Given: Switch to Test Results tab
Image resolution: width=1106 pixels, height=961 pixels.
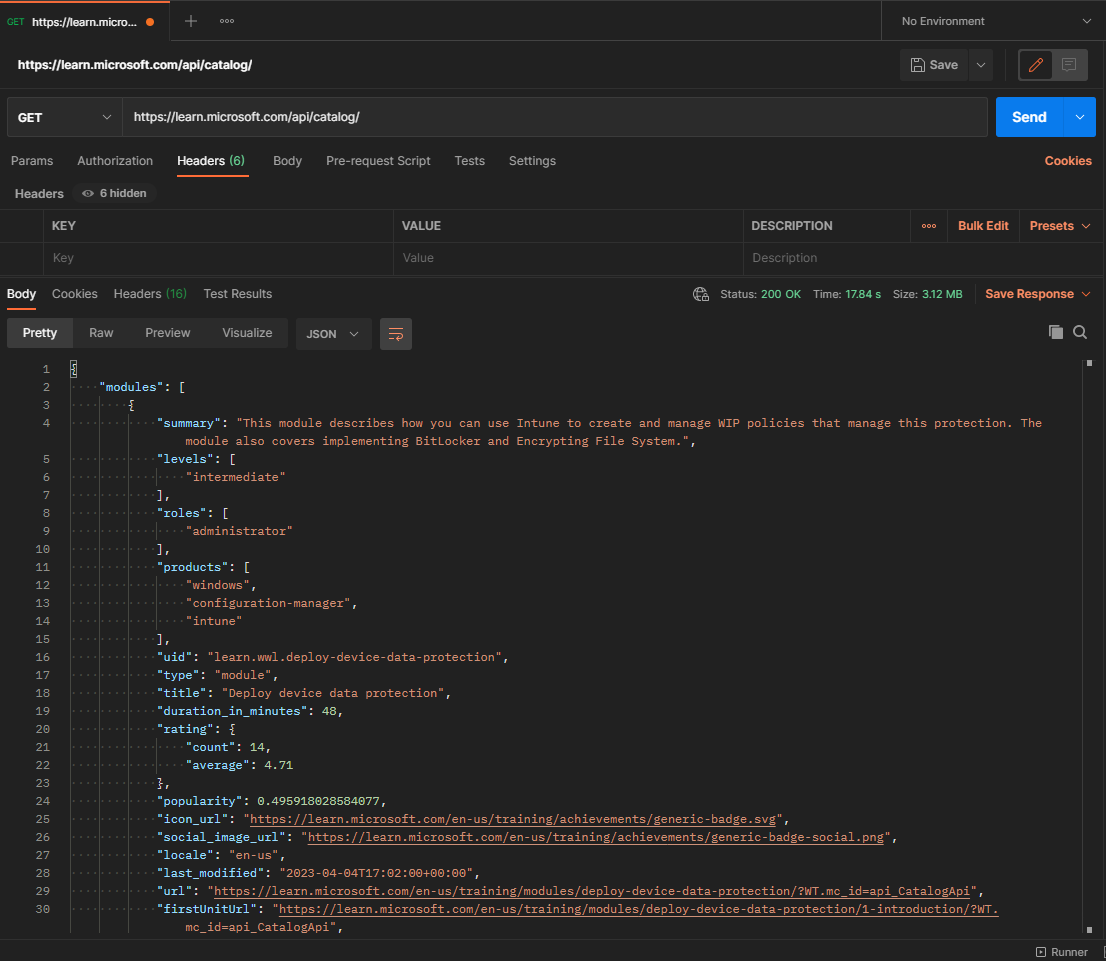Looking at the screenshot, I should click(x=238, y=294).
